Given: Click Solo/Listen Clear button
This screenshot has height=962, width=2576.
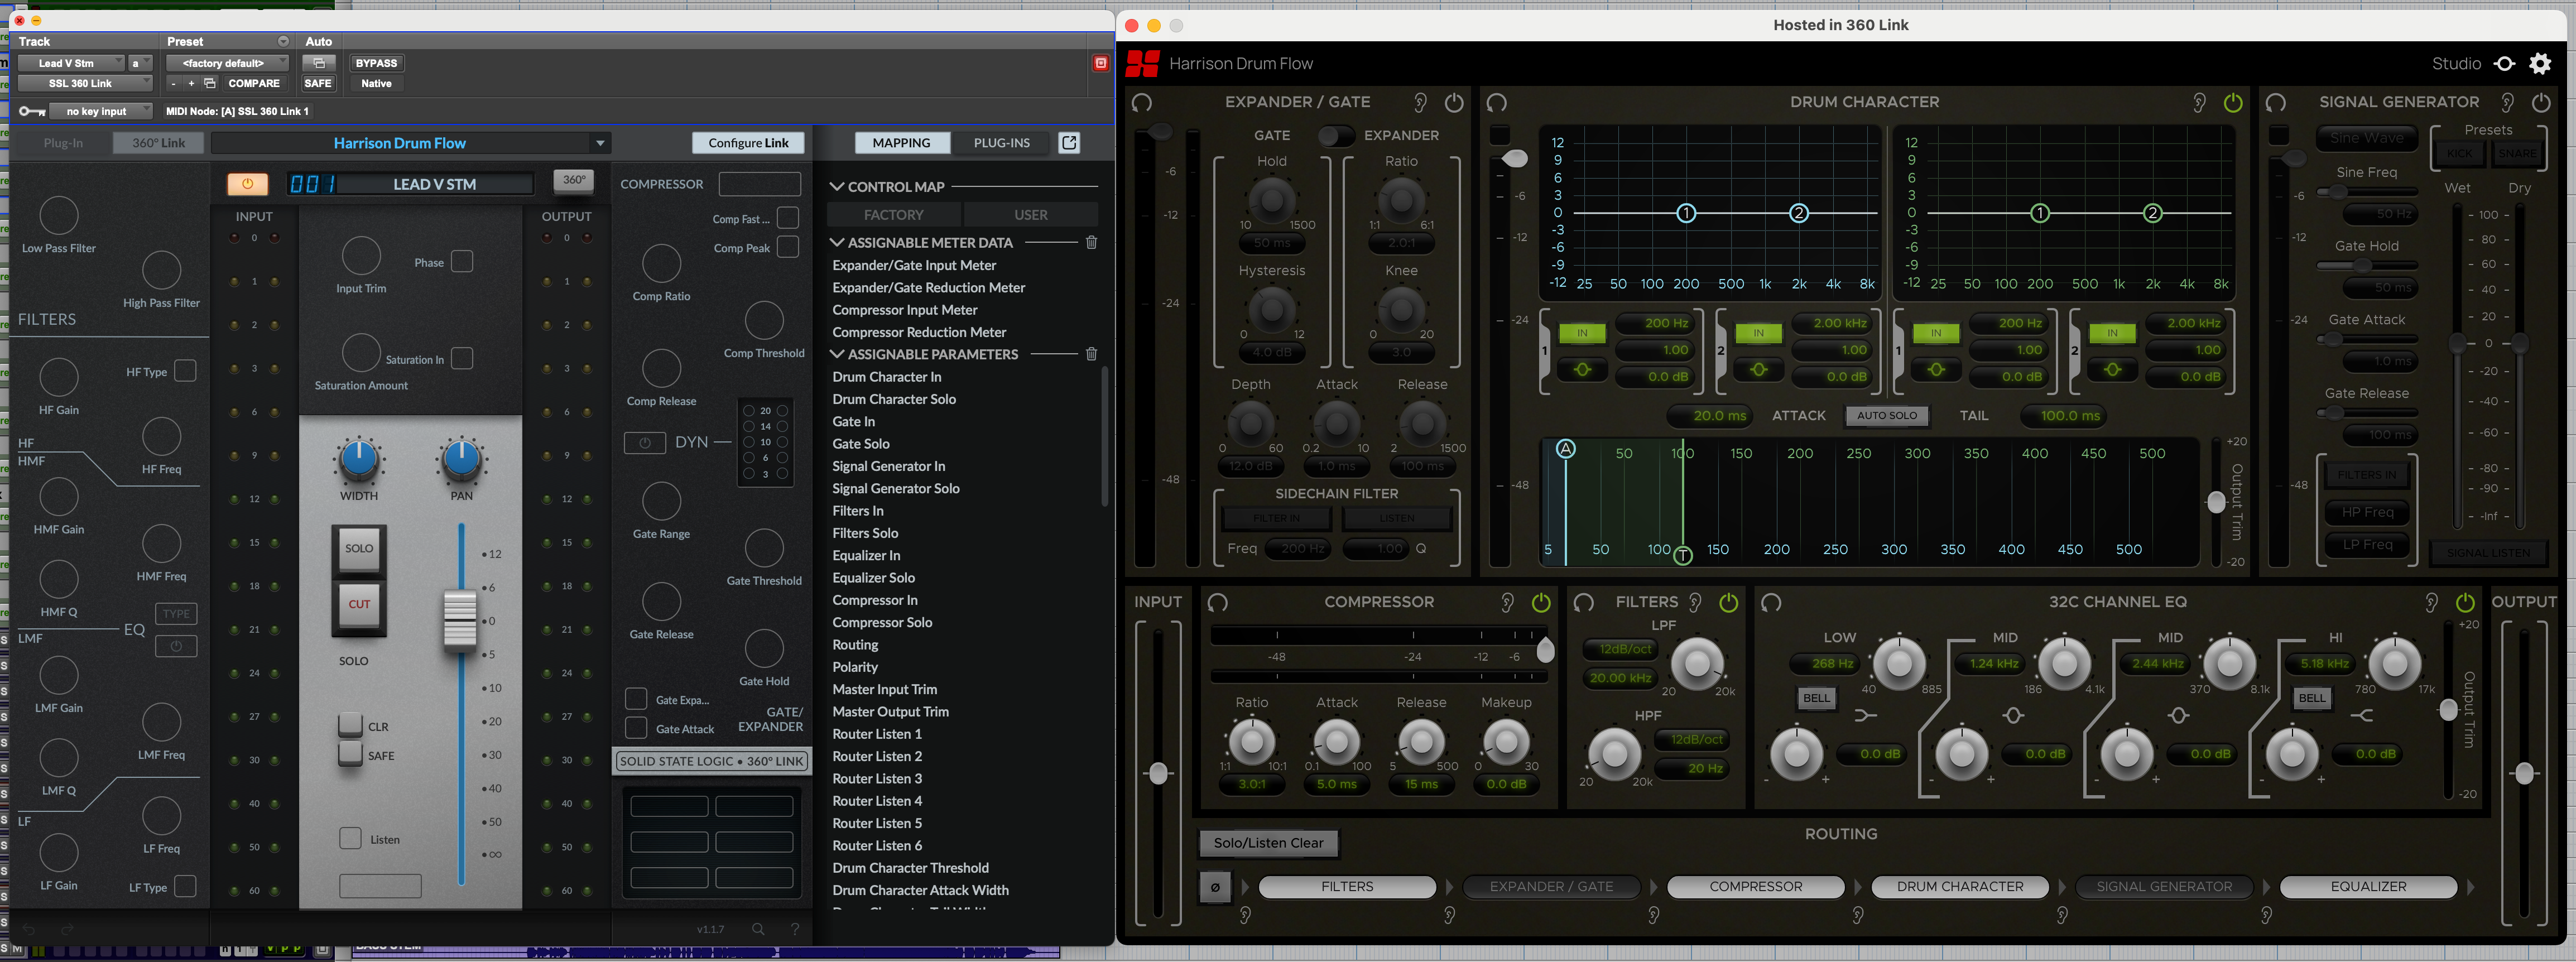Looking at the screenshot, I should [1268, 843].
